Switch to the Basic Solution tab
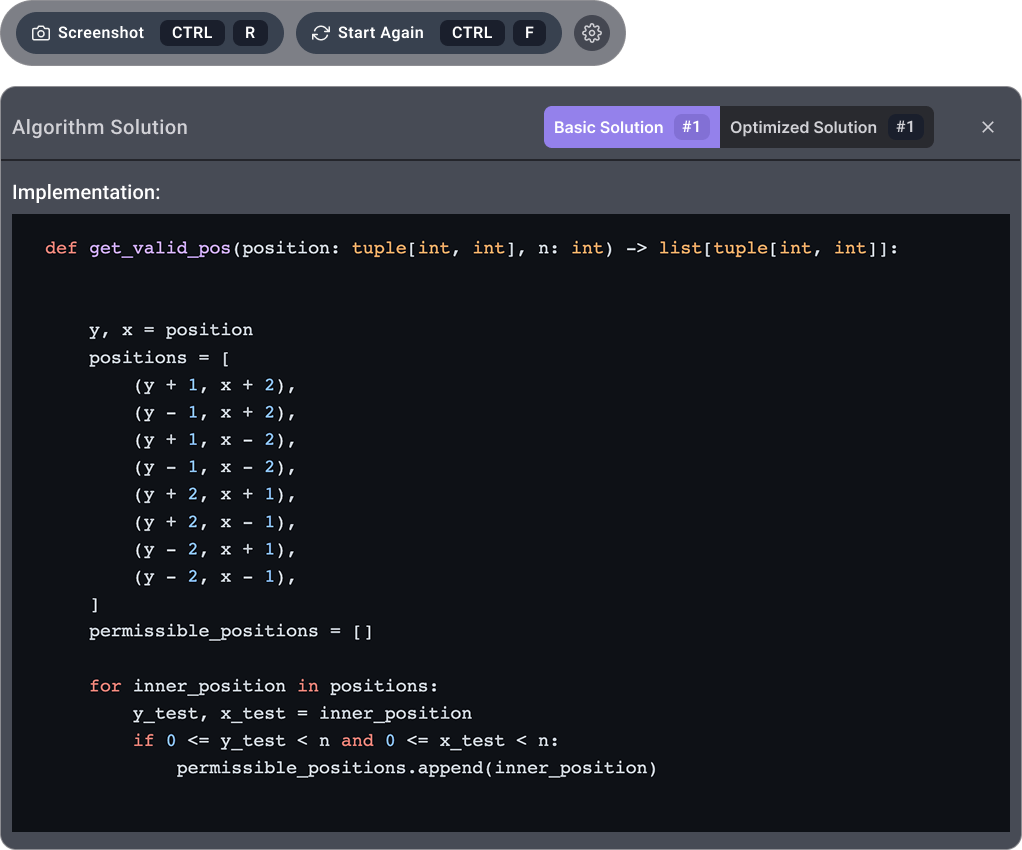This screenshot has height=850, width=1022. pyautogui.click(x=608, y=127)
